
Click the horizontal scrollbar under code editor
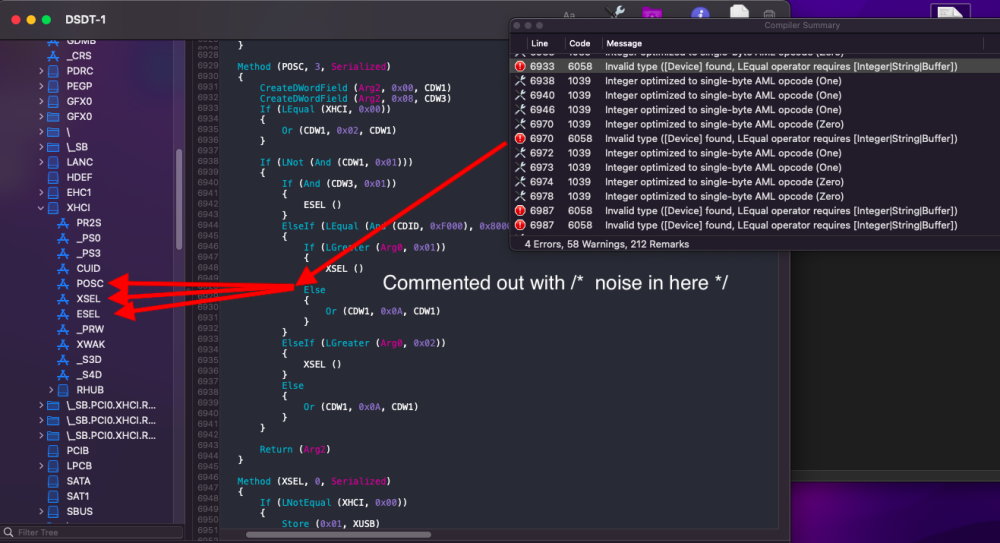coord(338,535)
